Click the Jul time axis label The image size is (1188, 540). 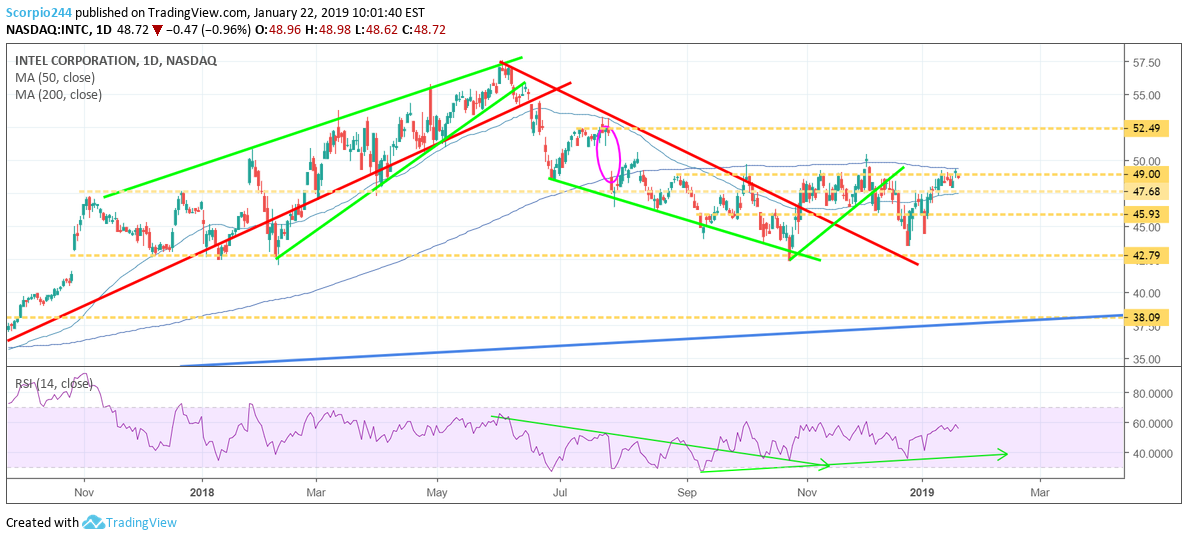560,492
